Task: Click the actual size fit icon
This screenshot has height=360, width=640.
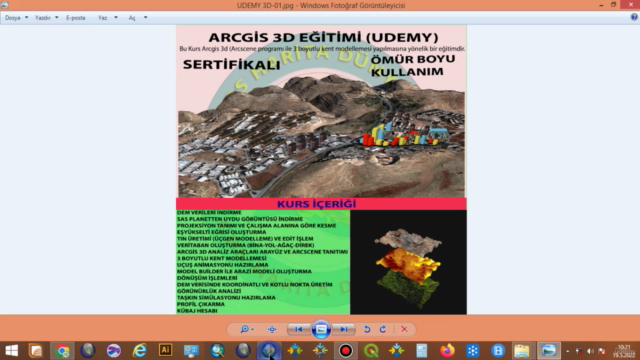Action: [x=272, y=329]
